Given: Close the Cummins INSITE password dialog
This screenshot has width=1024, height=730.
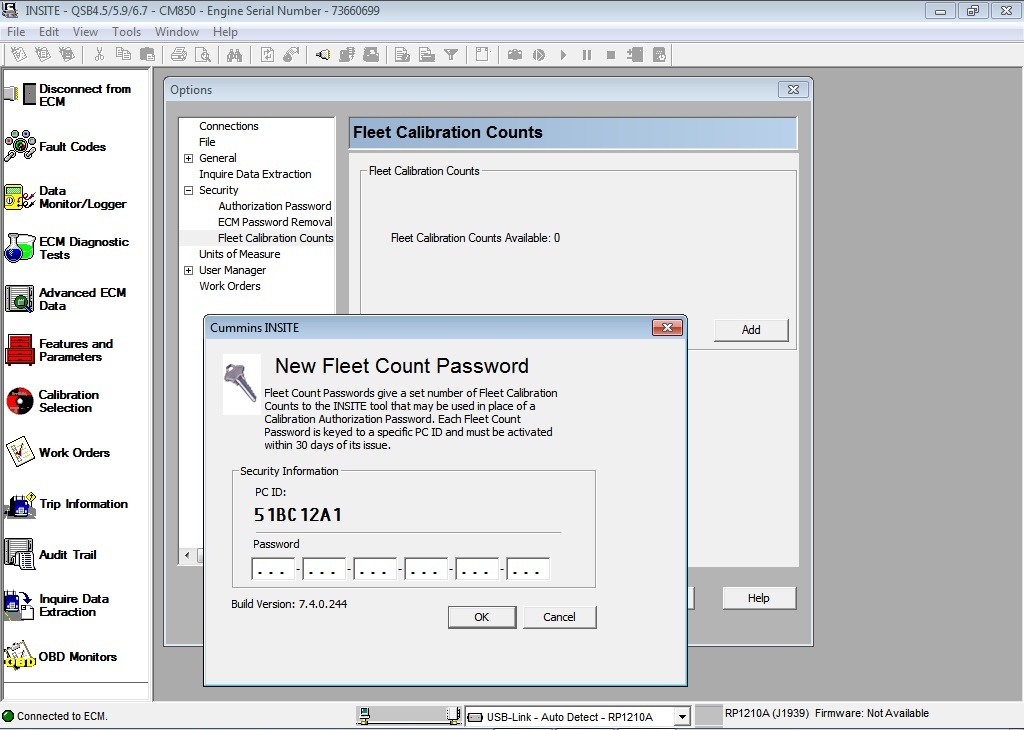Looking at the screenshot, I should coord(667,327).
